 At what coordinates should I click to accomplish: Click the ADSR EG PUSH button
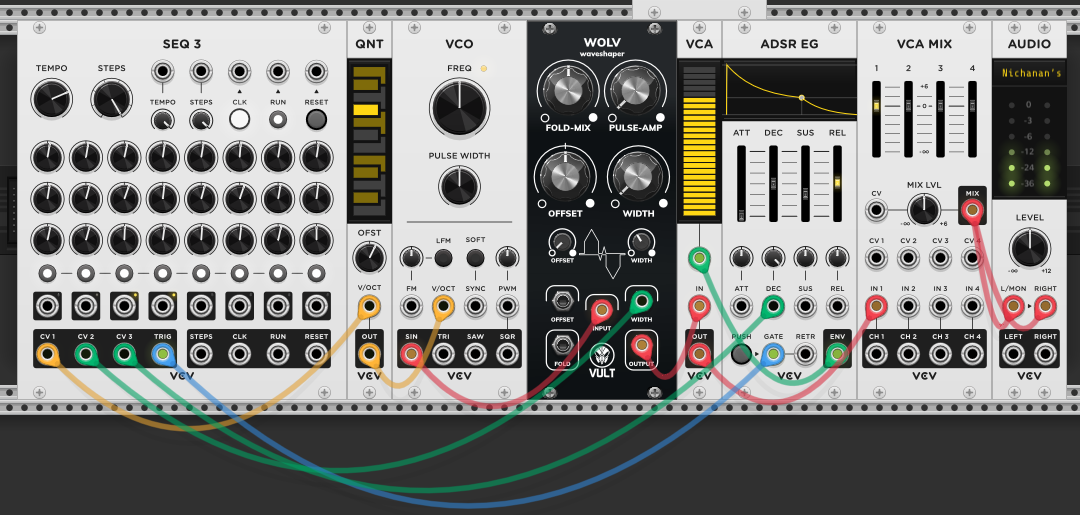tap(741, 354)
